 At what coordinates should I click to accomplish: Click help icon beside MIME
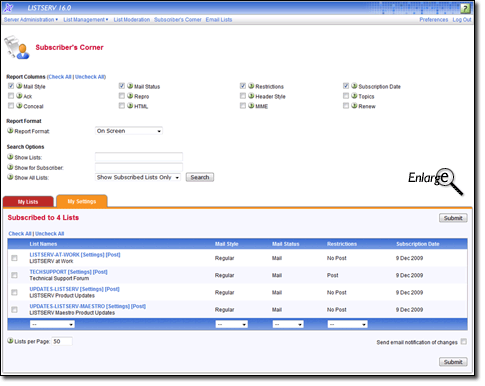pos(251,106)
